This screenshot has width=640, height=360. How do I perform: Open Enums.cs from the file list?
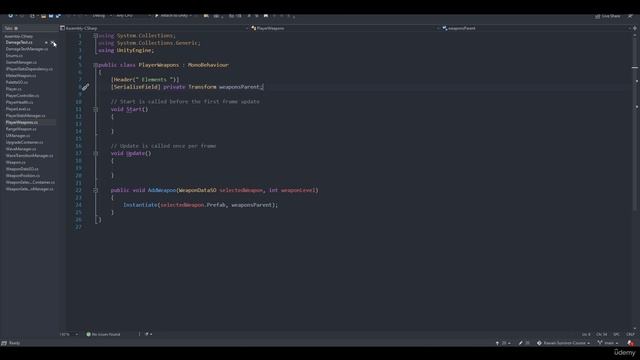pyautogui.click(x=14, y=56)
